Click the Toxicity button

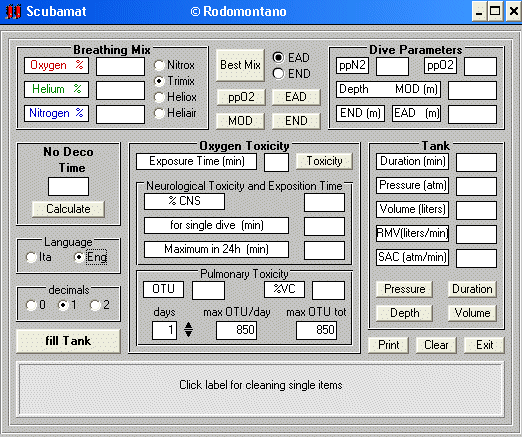click(x=324, y=161)
